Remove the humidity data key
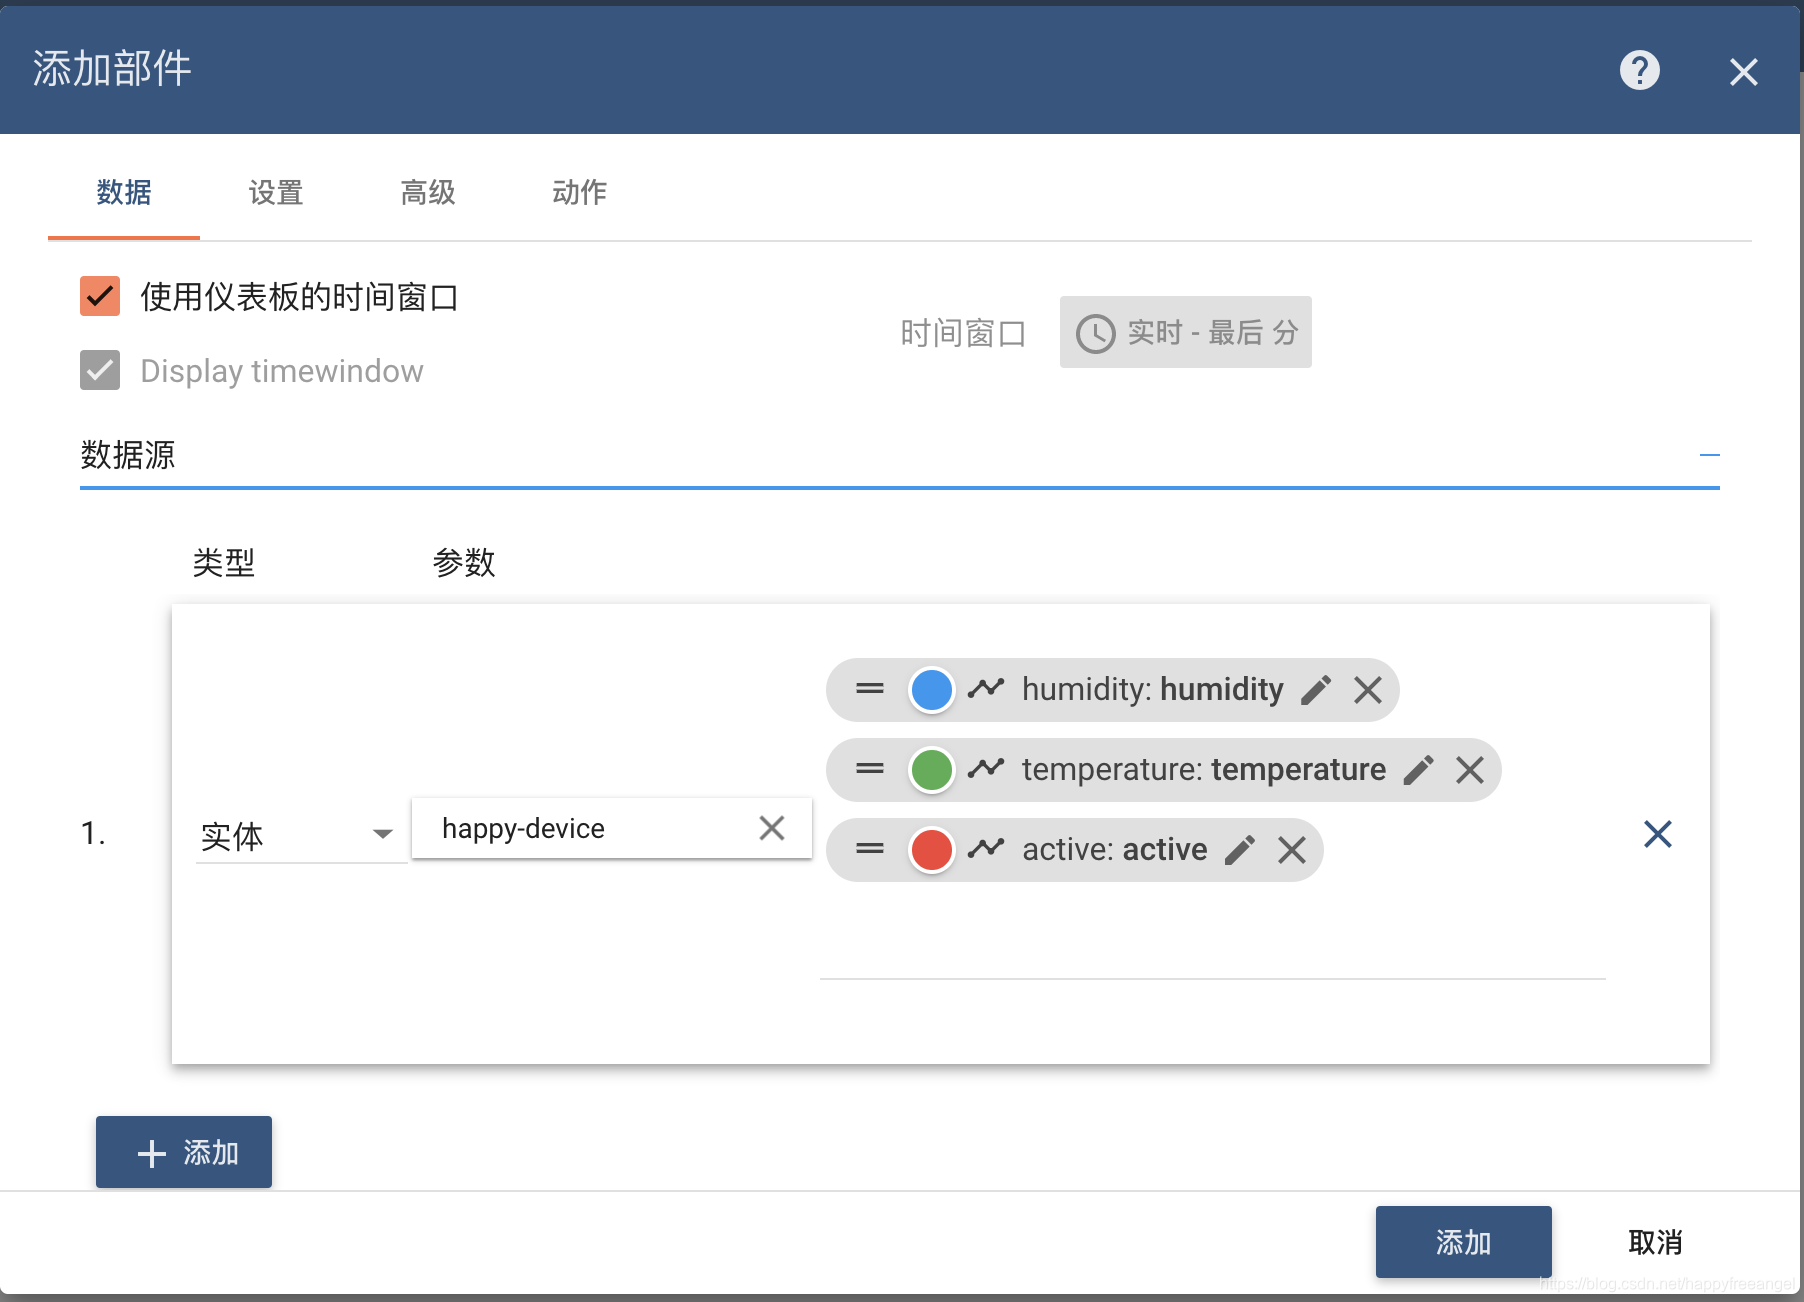This screenshot has width=1804, height=1302. [x=1368, y=689]
